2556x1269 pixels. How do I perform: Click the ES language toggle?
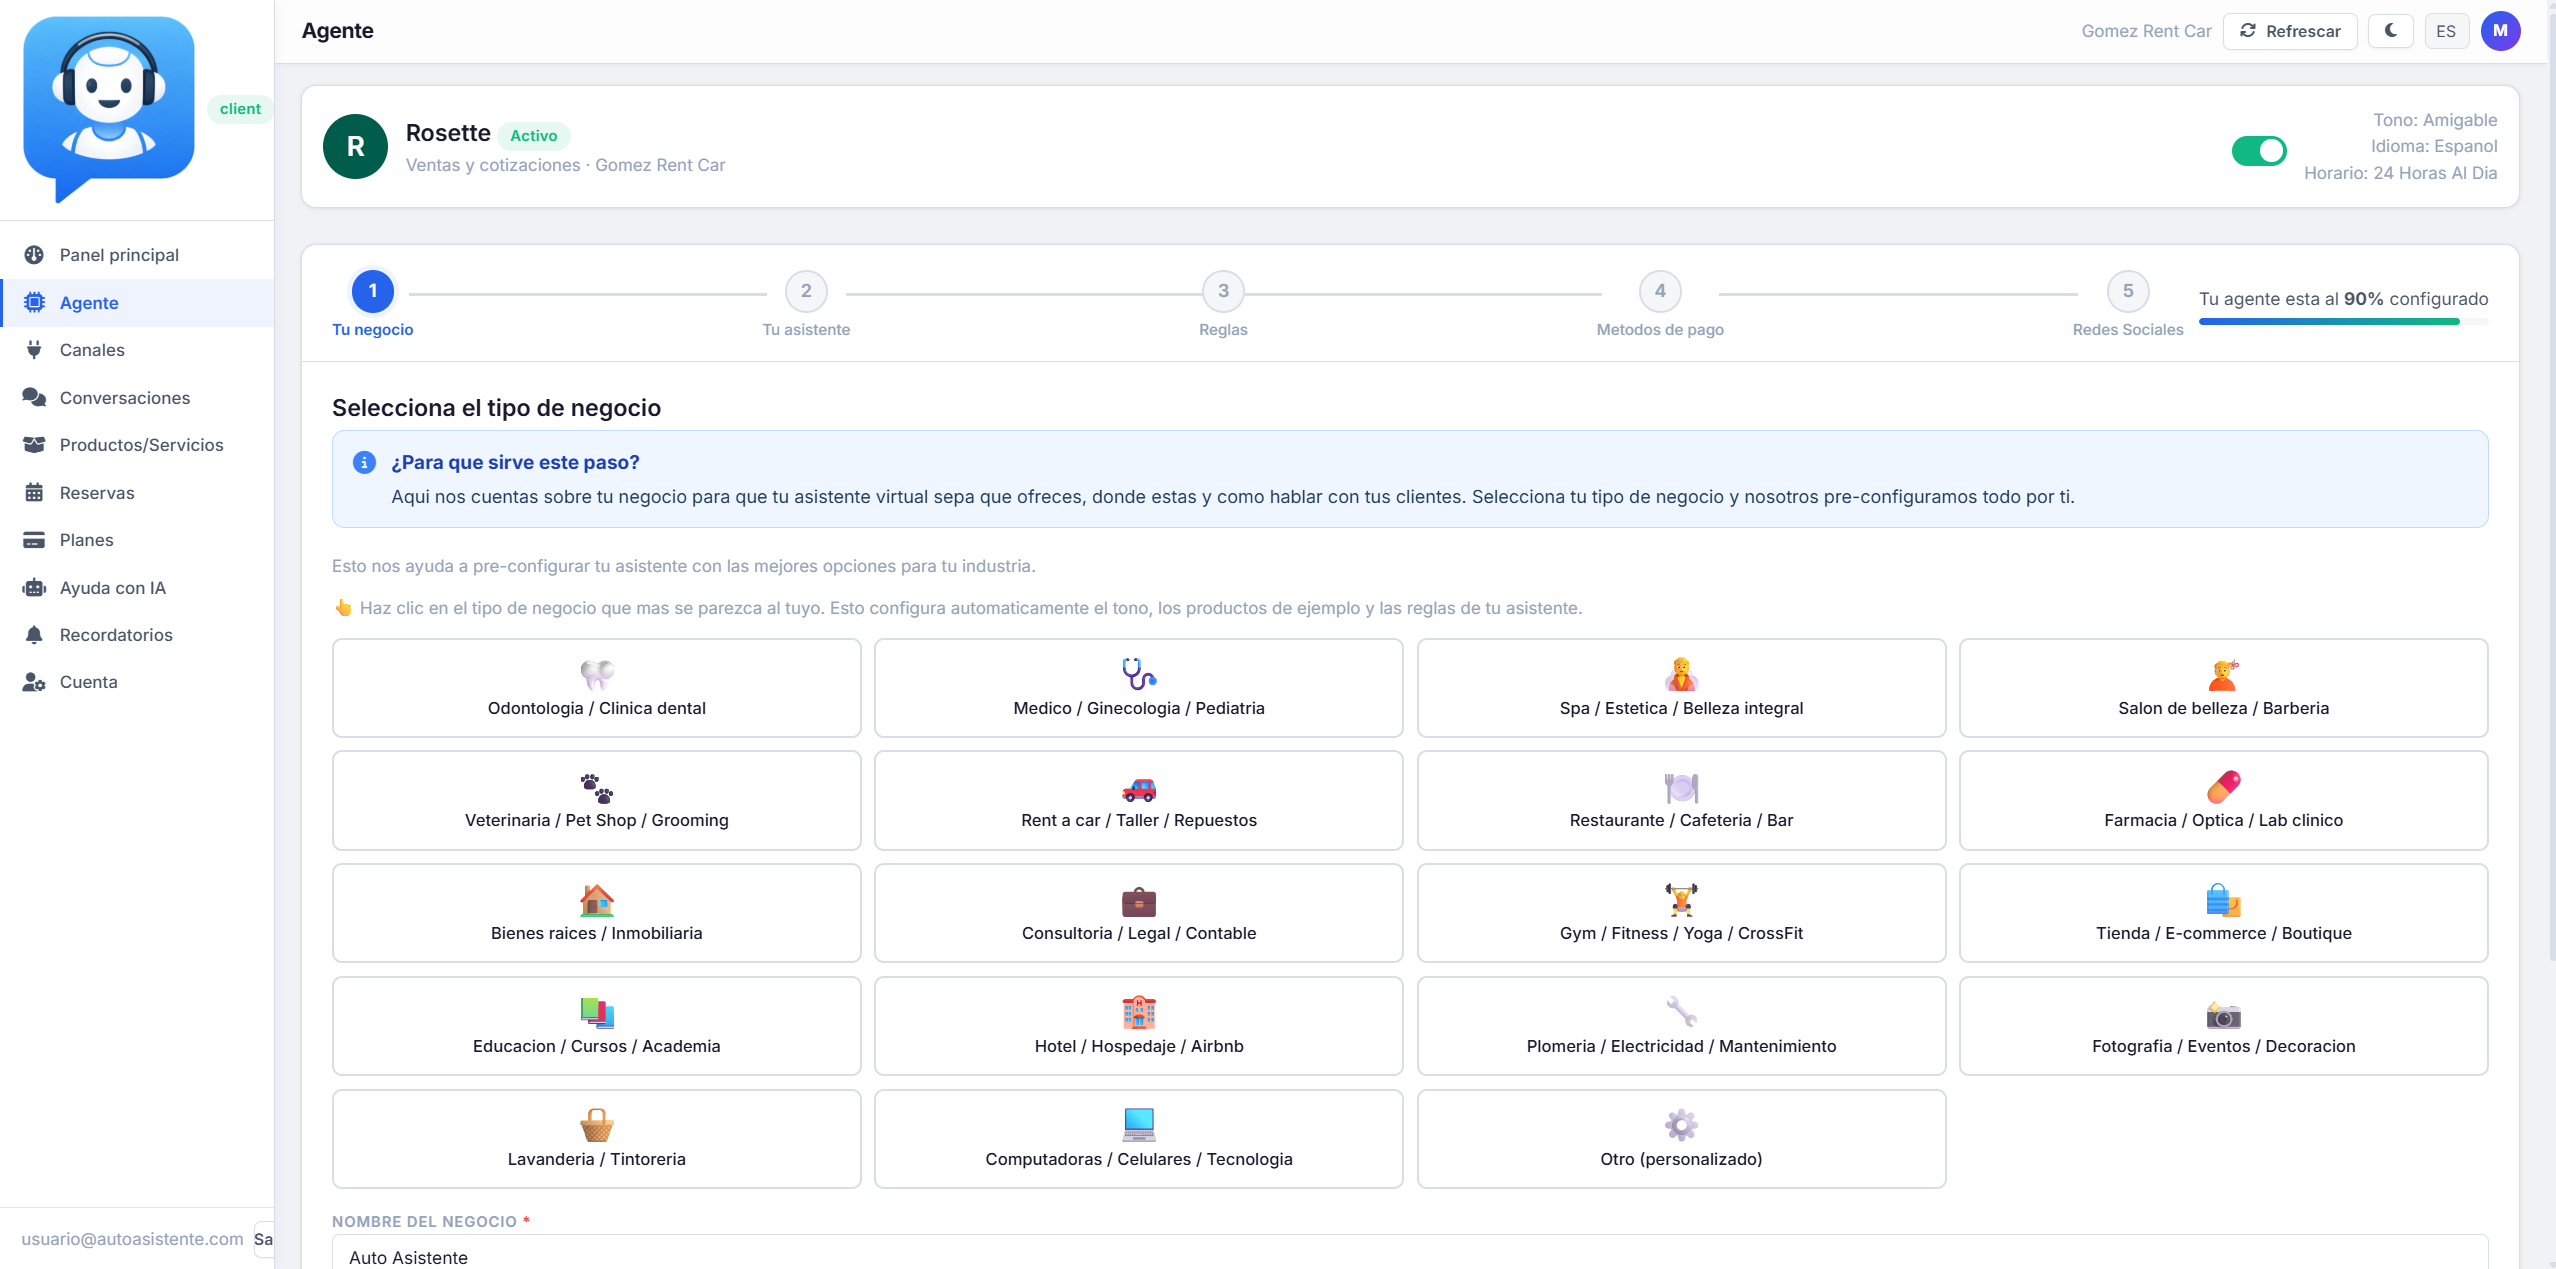(2446, 31)
